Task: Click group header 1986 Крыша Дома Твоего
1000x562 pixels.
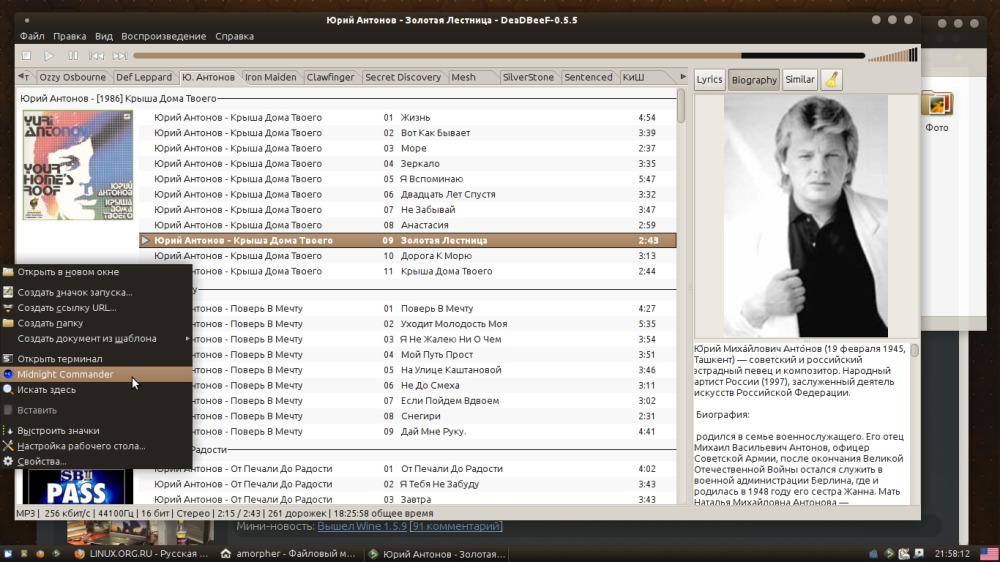Action: point(118,98)
